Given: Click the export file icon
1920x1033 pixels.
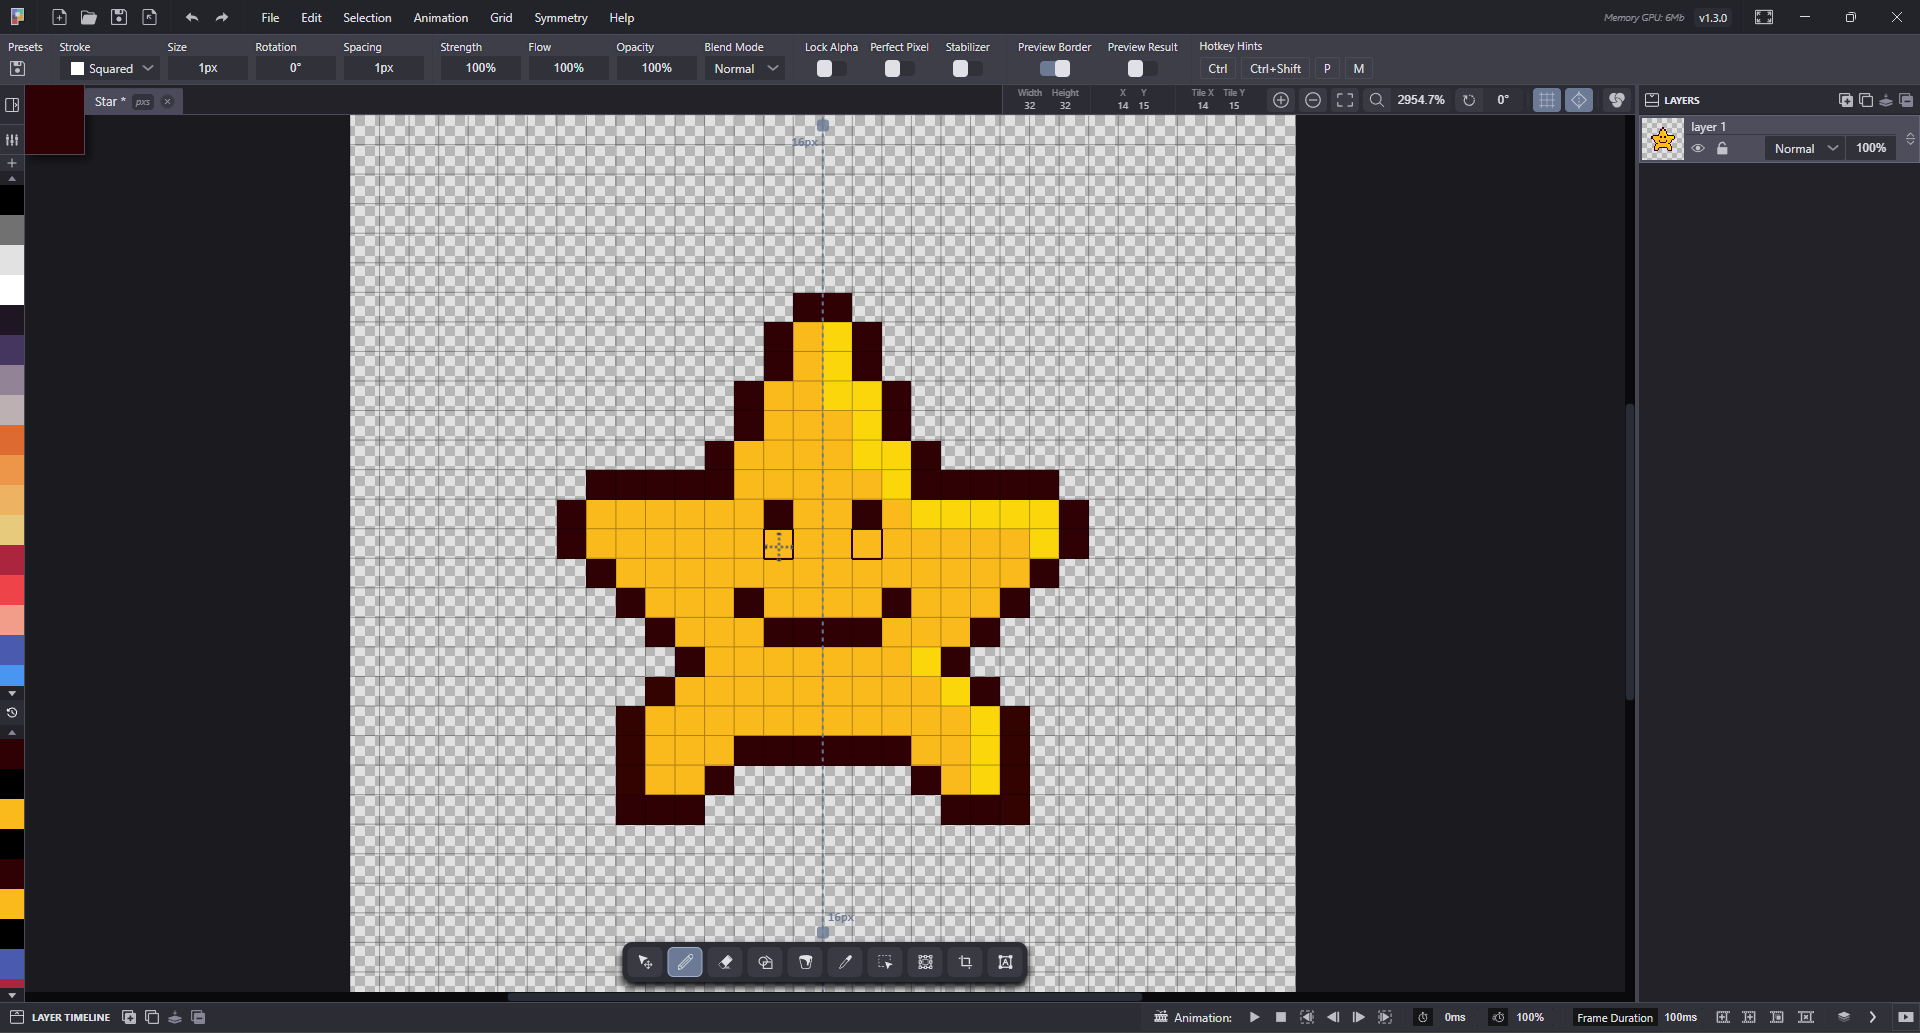Looking at the screenshot, I should pos(149,17).
